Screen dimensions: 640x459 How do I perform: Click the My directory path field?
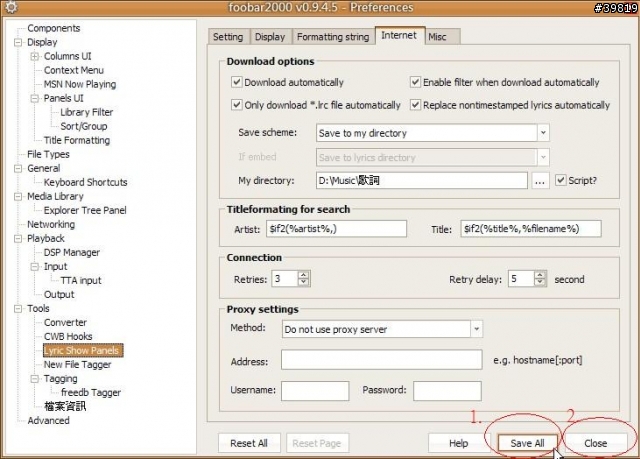tap(422, 180)
